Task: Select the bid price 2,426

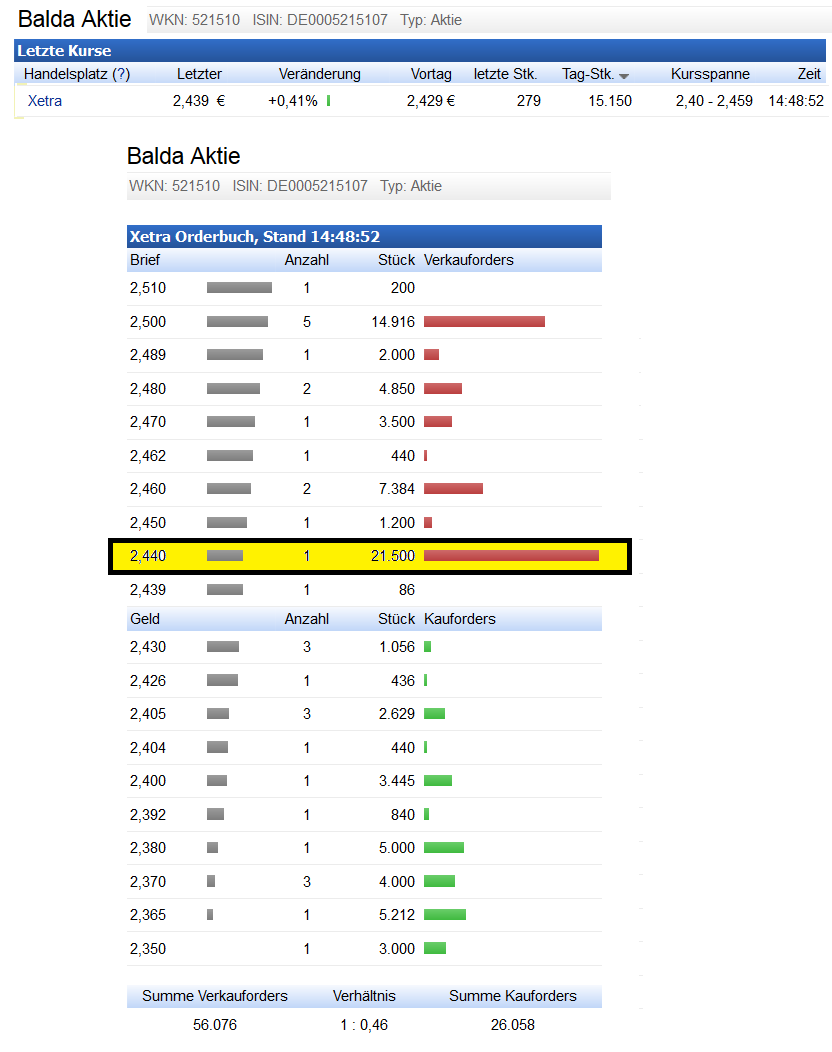Action: pyautogui.click(x=148, y=681)
